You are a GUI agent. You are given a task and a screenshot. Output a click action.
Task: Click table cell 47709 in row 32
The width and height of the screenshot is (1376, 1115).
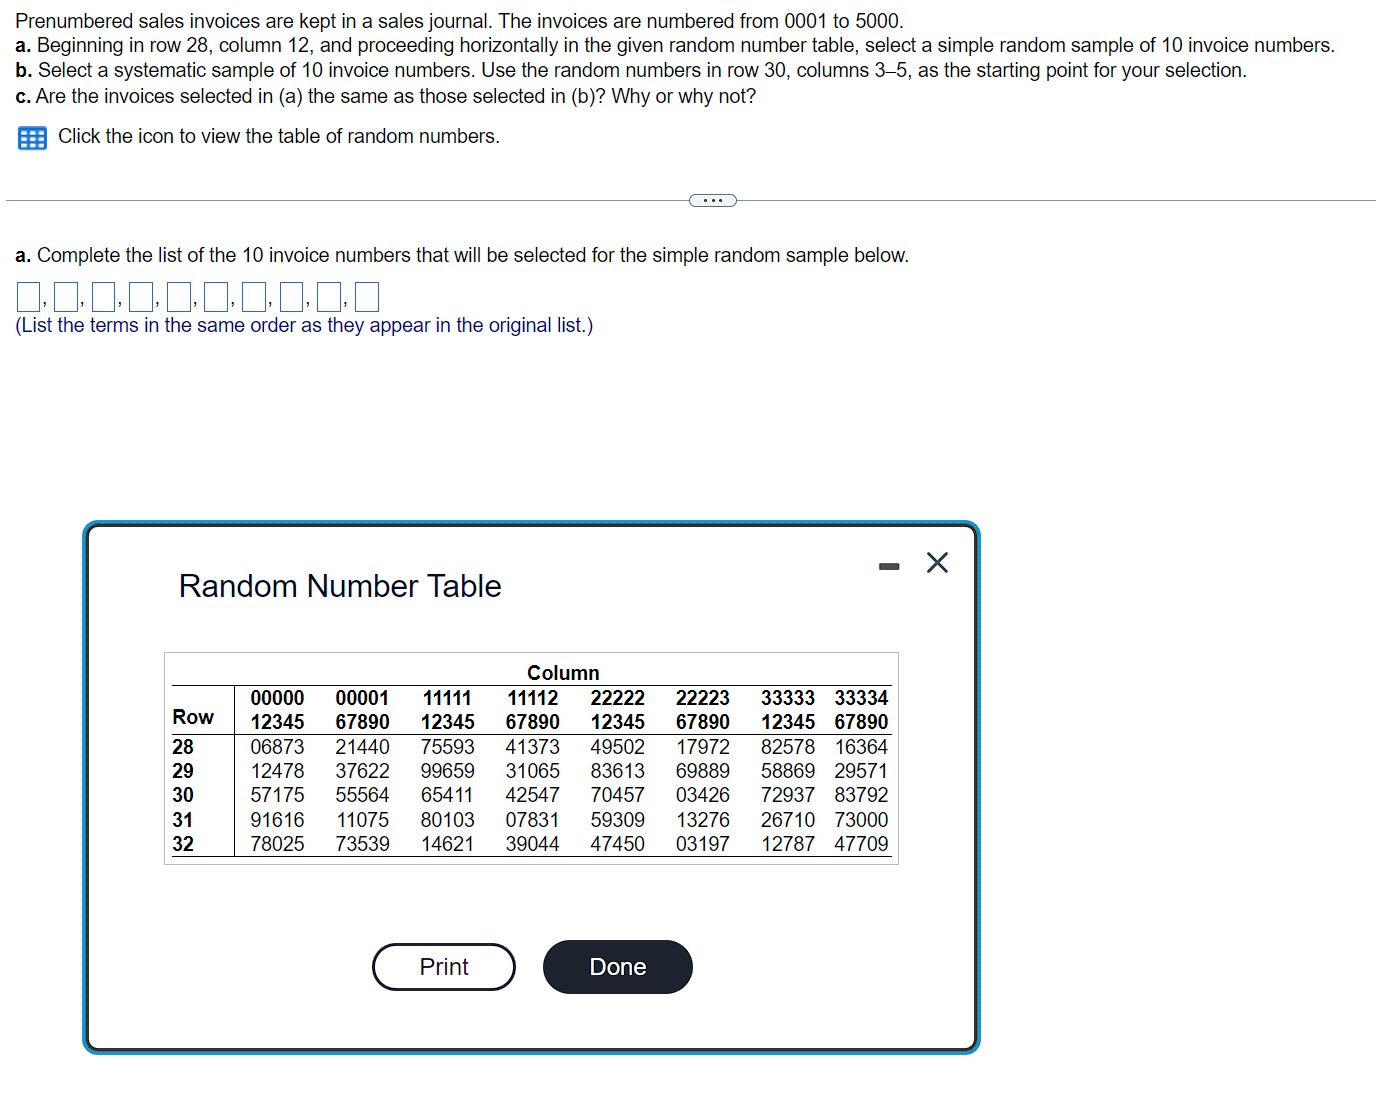(861, 844)
